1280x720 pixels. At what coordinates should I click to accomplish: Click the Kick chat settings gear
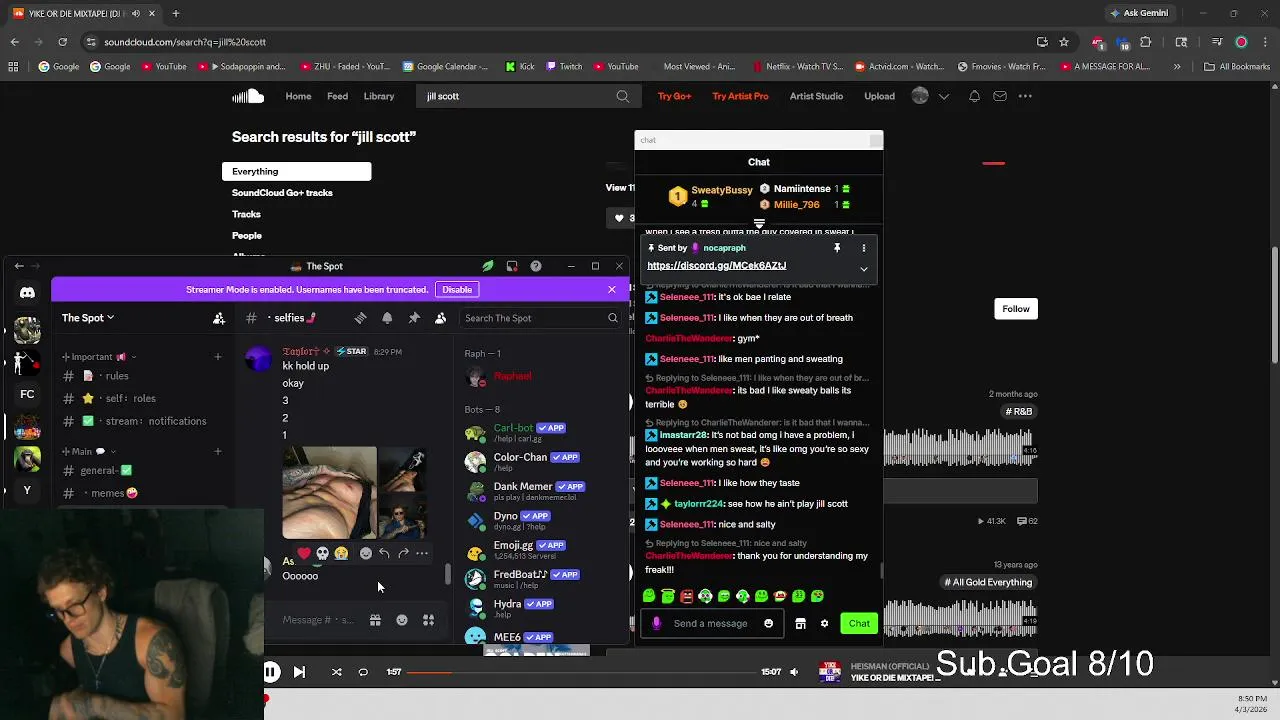824,623
